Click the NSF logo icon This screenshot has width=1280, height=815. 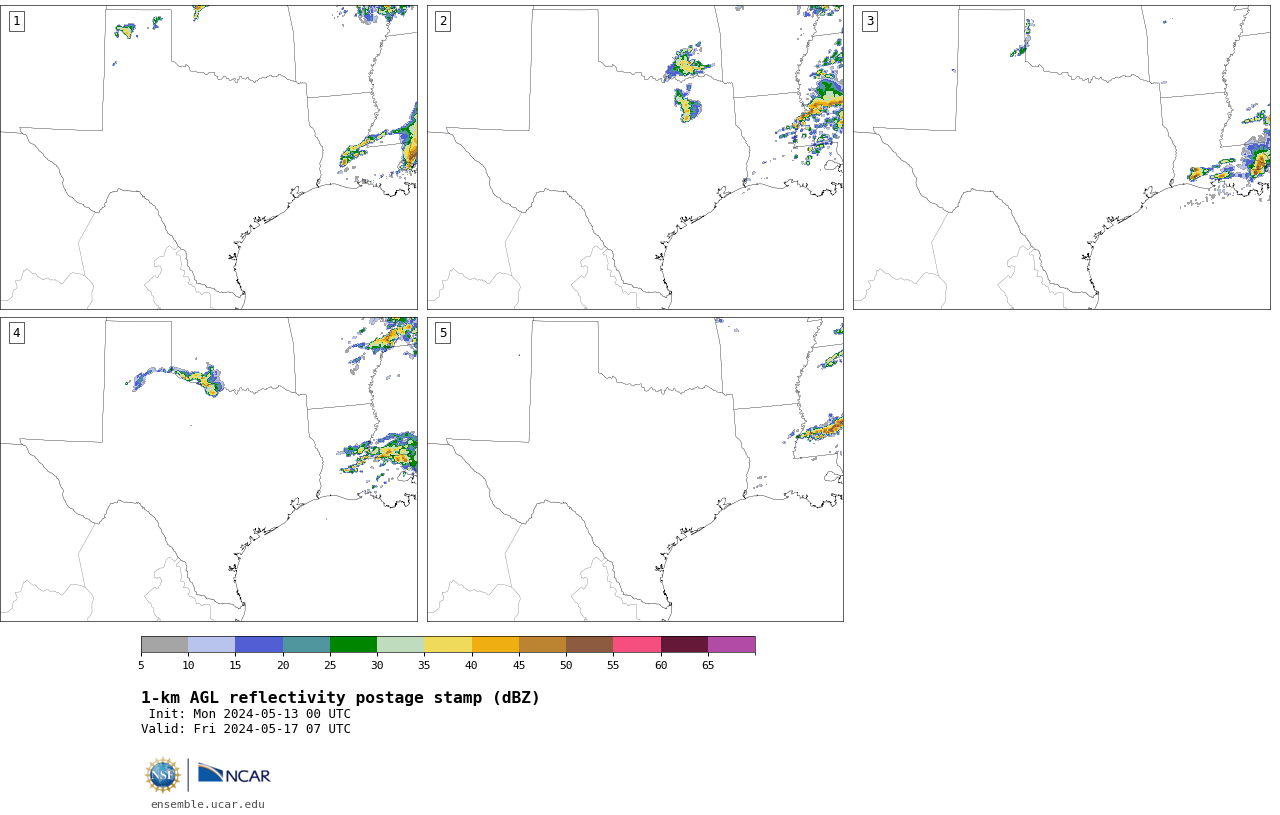pos(163,775)
